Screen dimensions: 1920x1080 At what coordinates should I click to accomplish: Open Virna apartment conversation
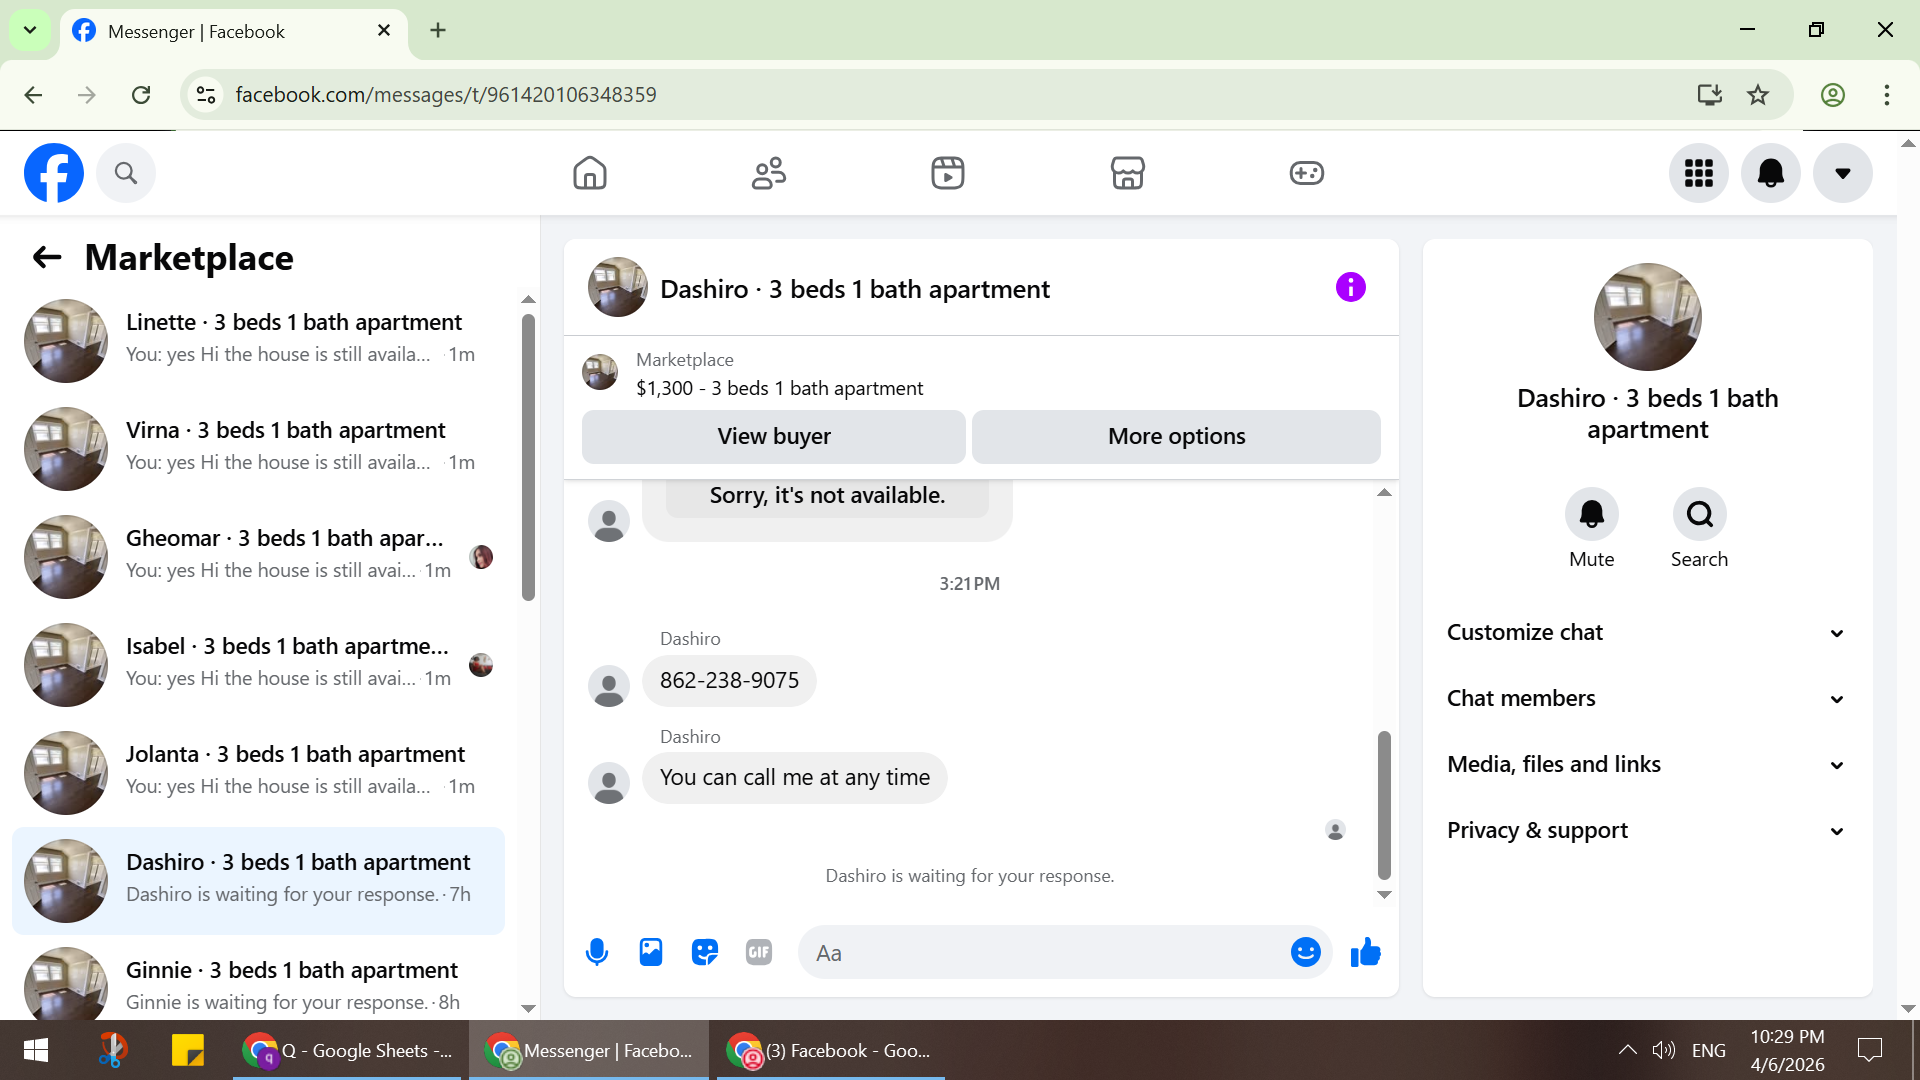[258, 448]
